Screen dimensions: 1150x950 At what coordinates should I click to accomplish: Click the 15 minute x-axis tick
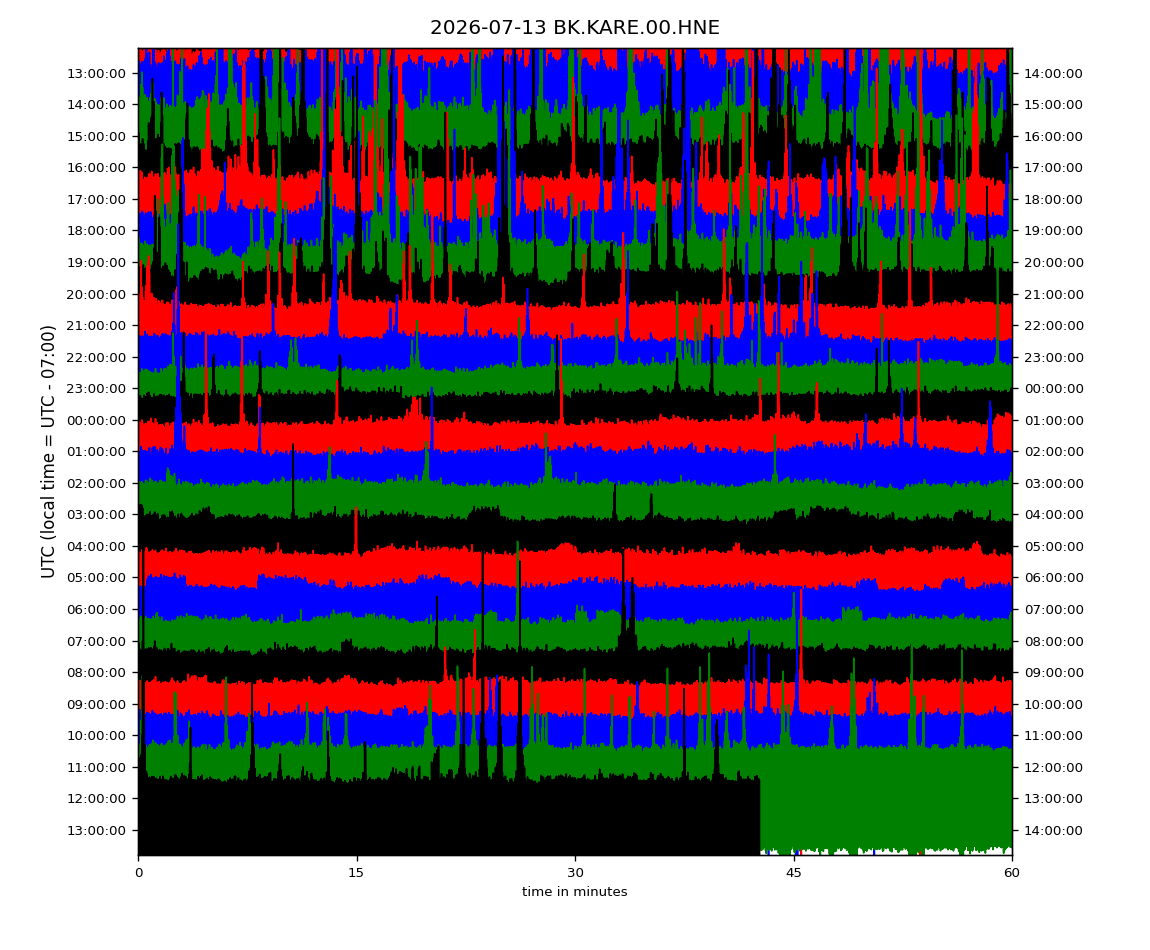[x=356, y=873]
